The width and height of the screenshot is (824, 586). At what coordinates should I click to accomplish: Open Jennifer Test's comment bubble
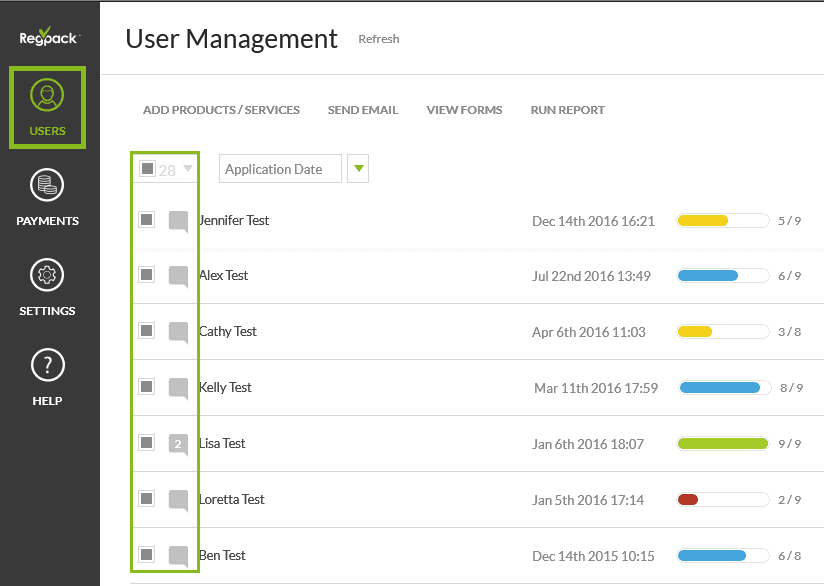click(178, 221)
